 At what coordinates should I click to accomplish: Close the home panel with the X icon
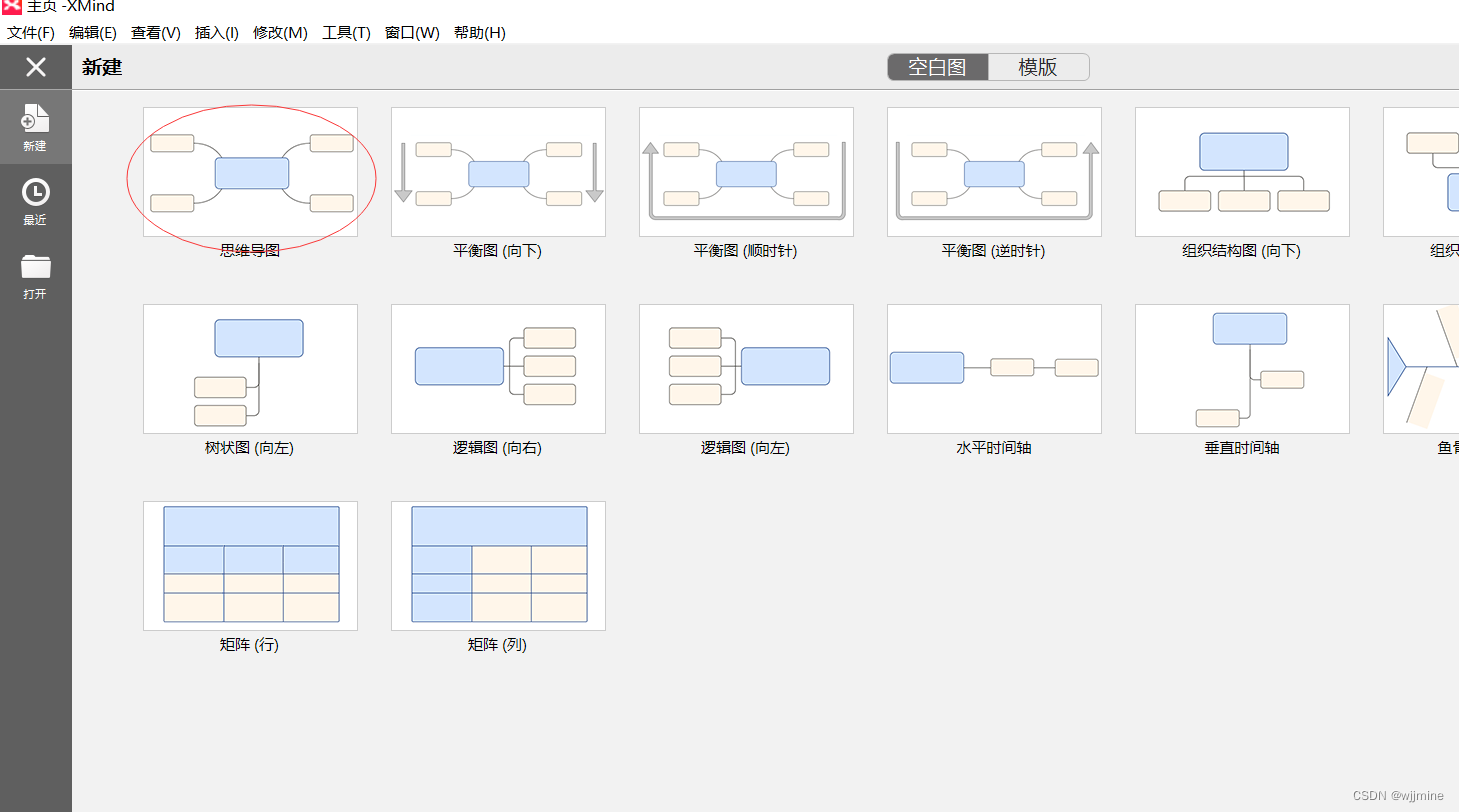(x=36, y=67)
